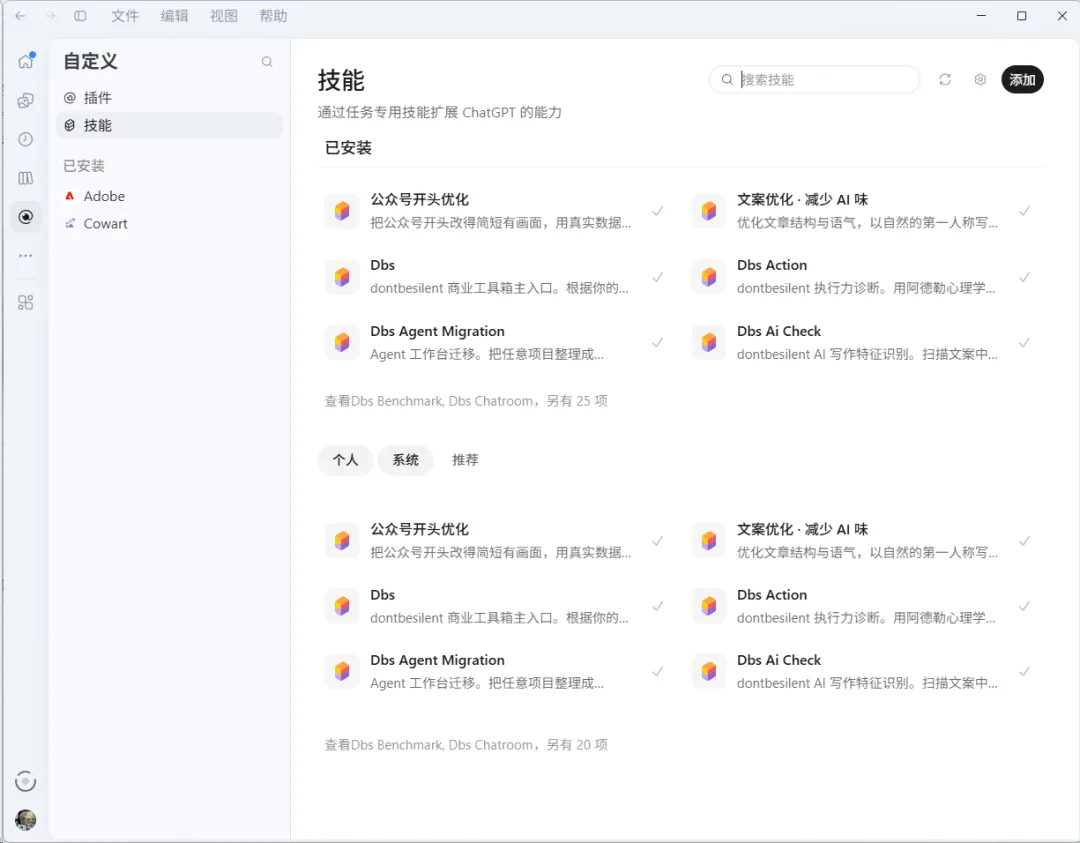1080x843 pixels.
Task: Click installed Dbs Action skill icon
Action: tap(709, 277)
